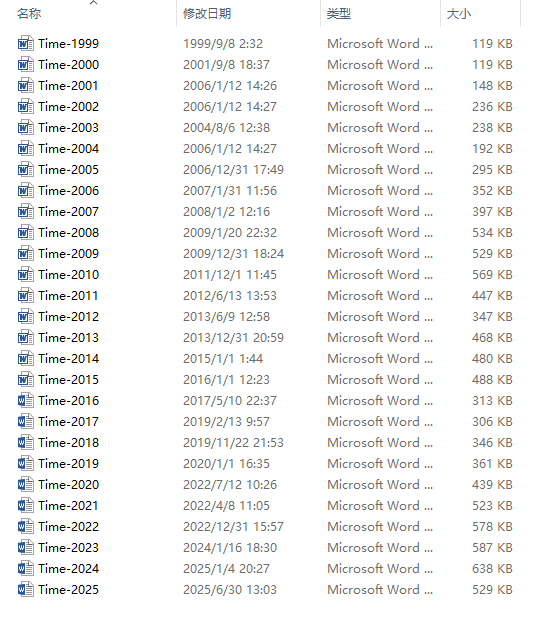Image resolution: width=545 pixels, height=620 pixels.
Task: Click the Time-2006 file name
Action: click(68, 191)
